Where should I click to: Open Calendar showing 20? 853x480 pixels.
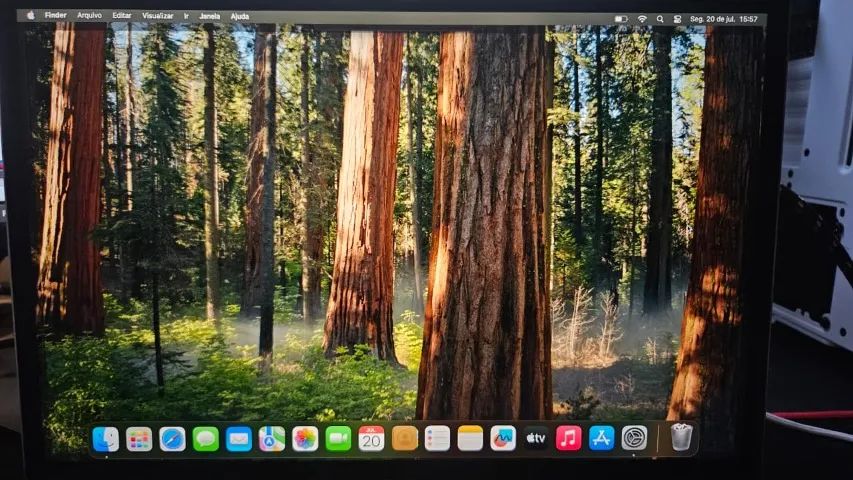click(372, 439)
